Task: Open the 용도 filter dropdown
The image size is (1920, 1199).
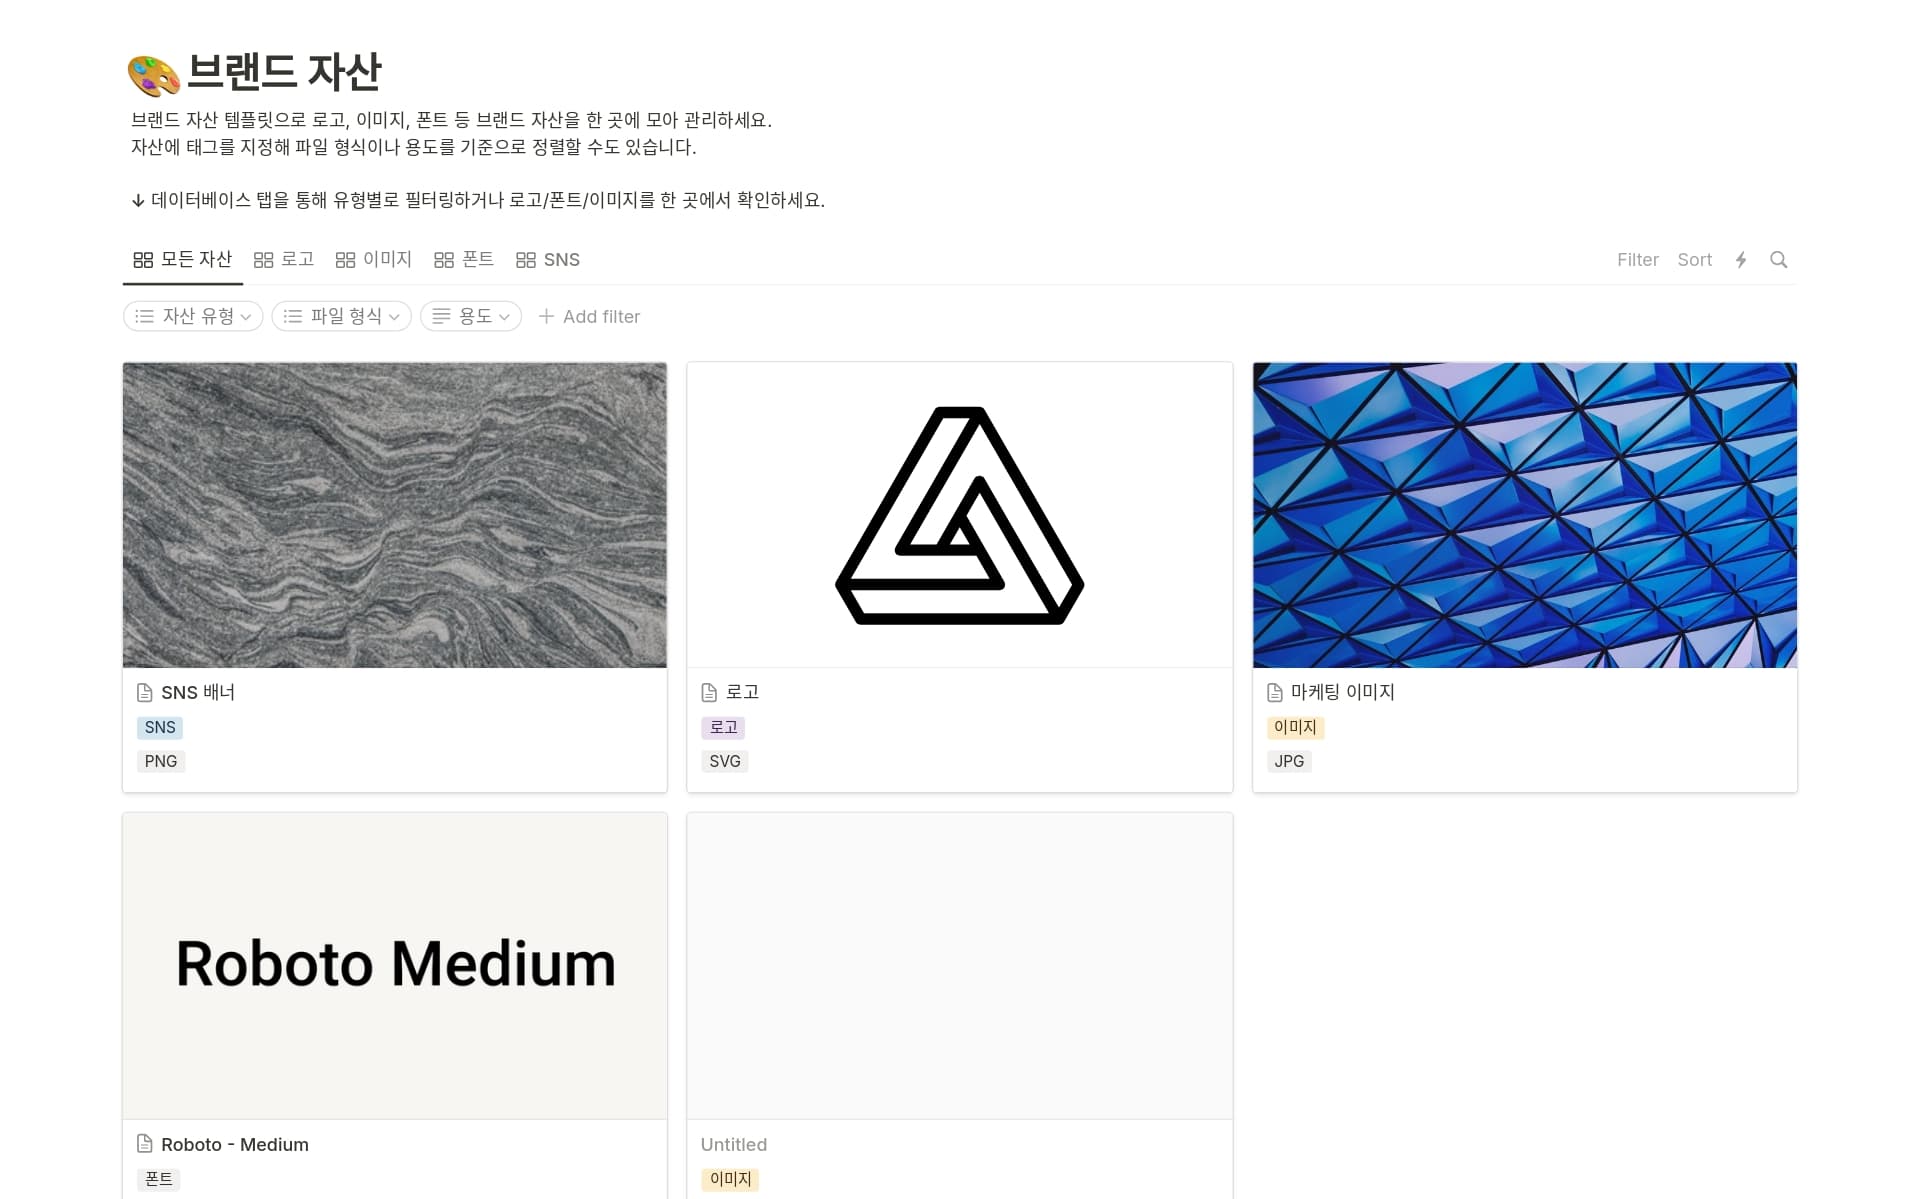Action: pyautogui.click(x=471, y=317)
